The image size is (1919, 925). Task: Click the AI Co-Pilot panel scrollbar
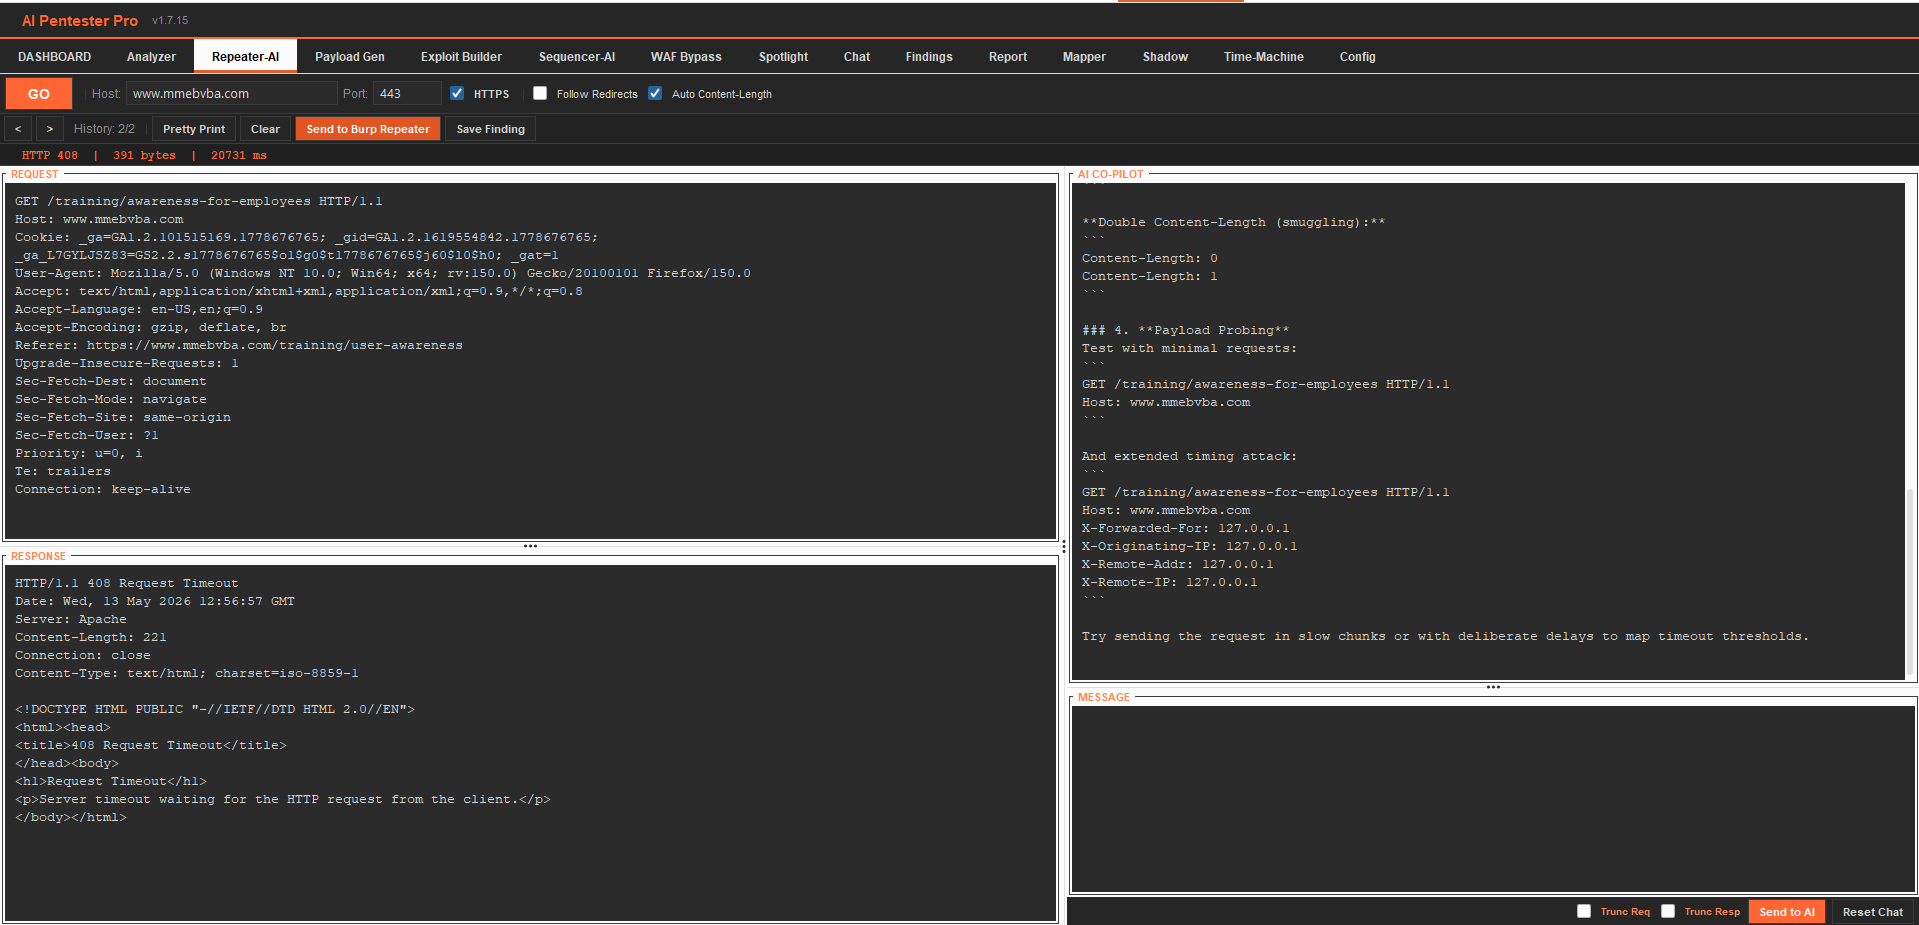1910,580
